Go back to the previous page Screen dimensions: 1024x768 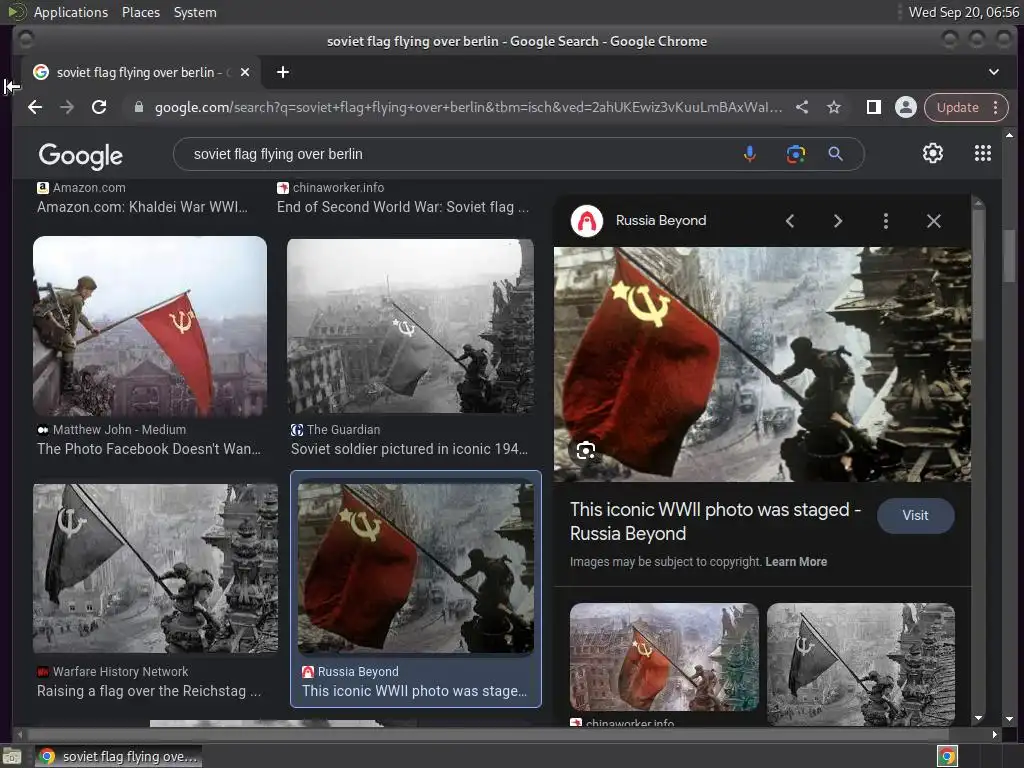coord(35,107)
